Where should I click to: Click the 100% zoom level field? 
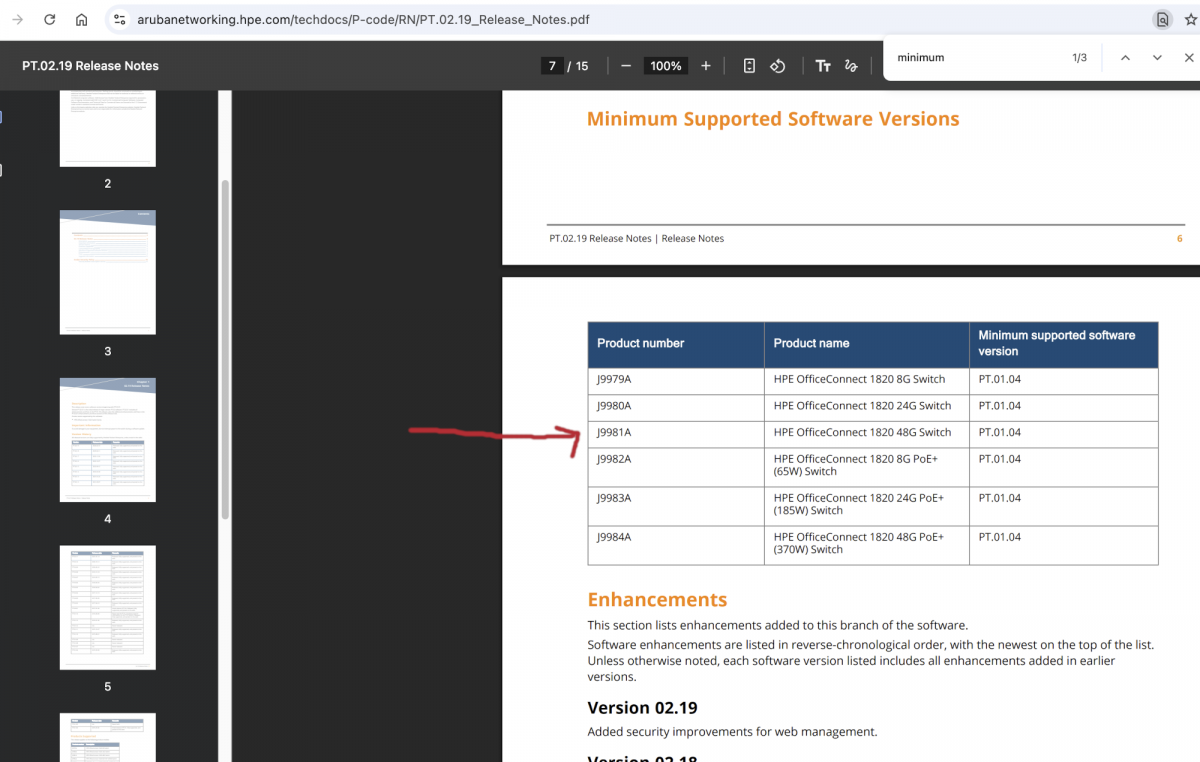coord(666,66)
